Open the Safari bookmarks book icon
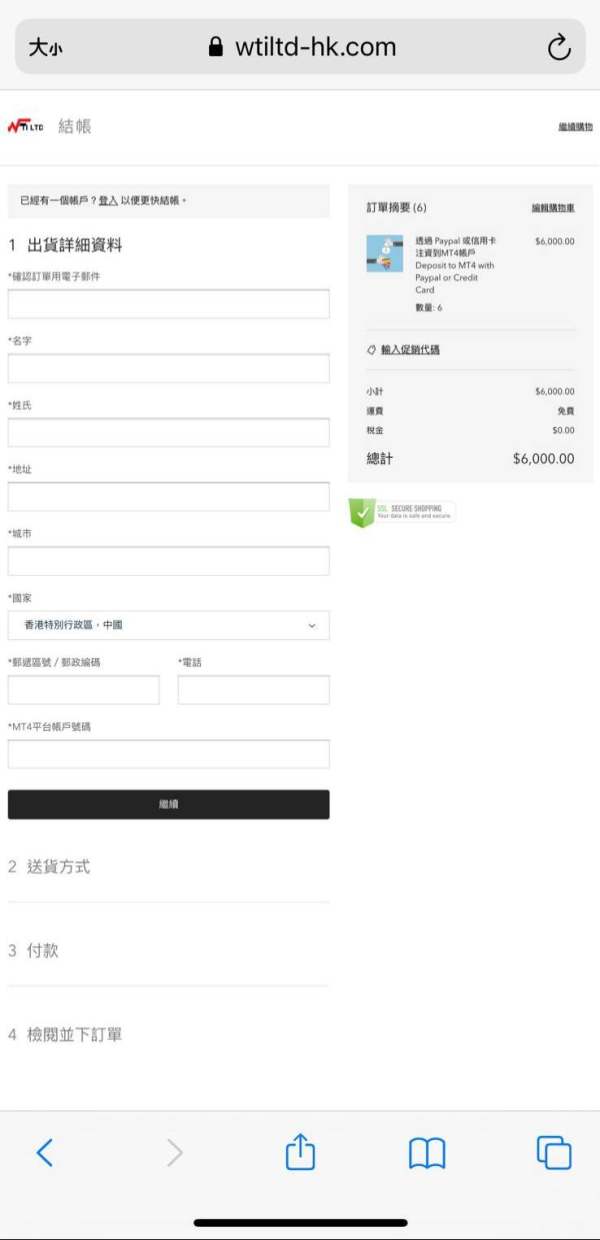 tap(427, 1154)
